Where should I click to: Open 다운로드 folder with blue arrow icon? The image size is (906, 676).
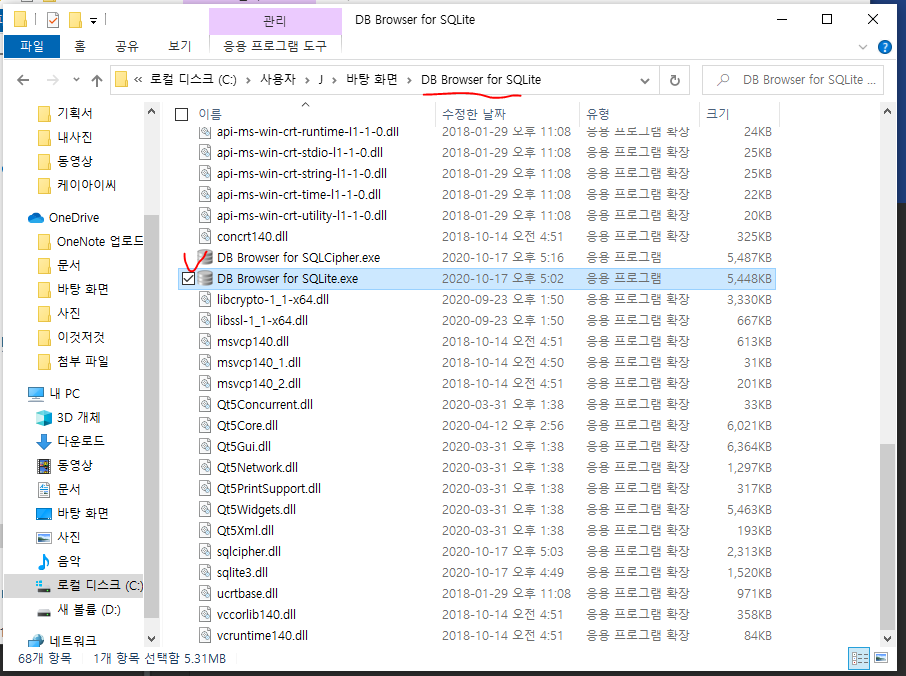pos(44,442)
